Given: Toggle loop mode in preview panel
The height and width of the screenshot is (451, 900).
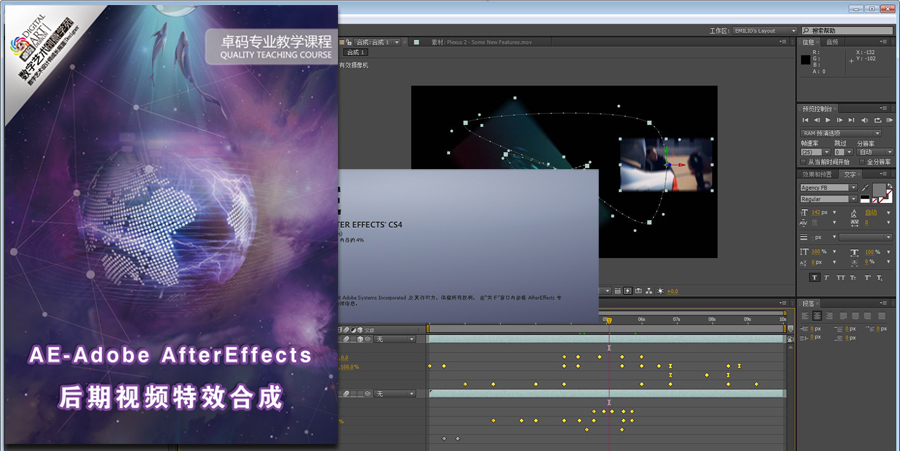Looking at the screenshot, I should tap(878, 120).
